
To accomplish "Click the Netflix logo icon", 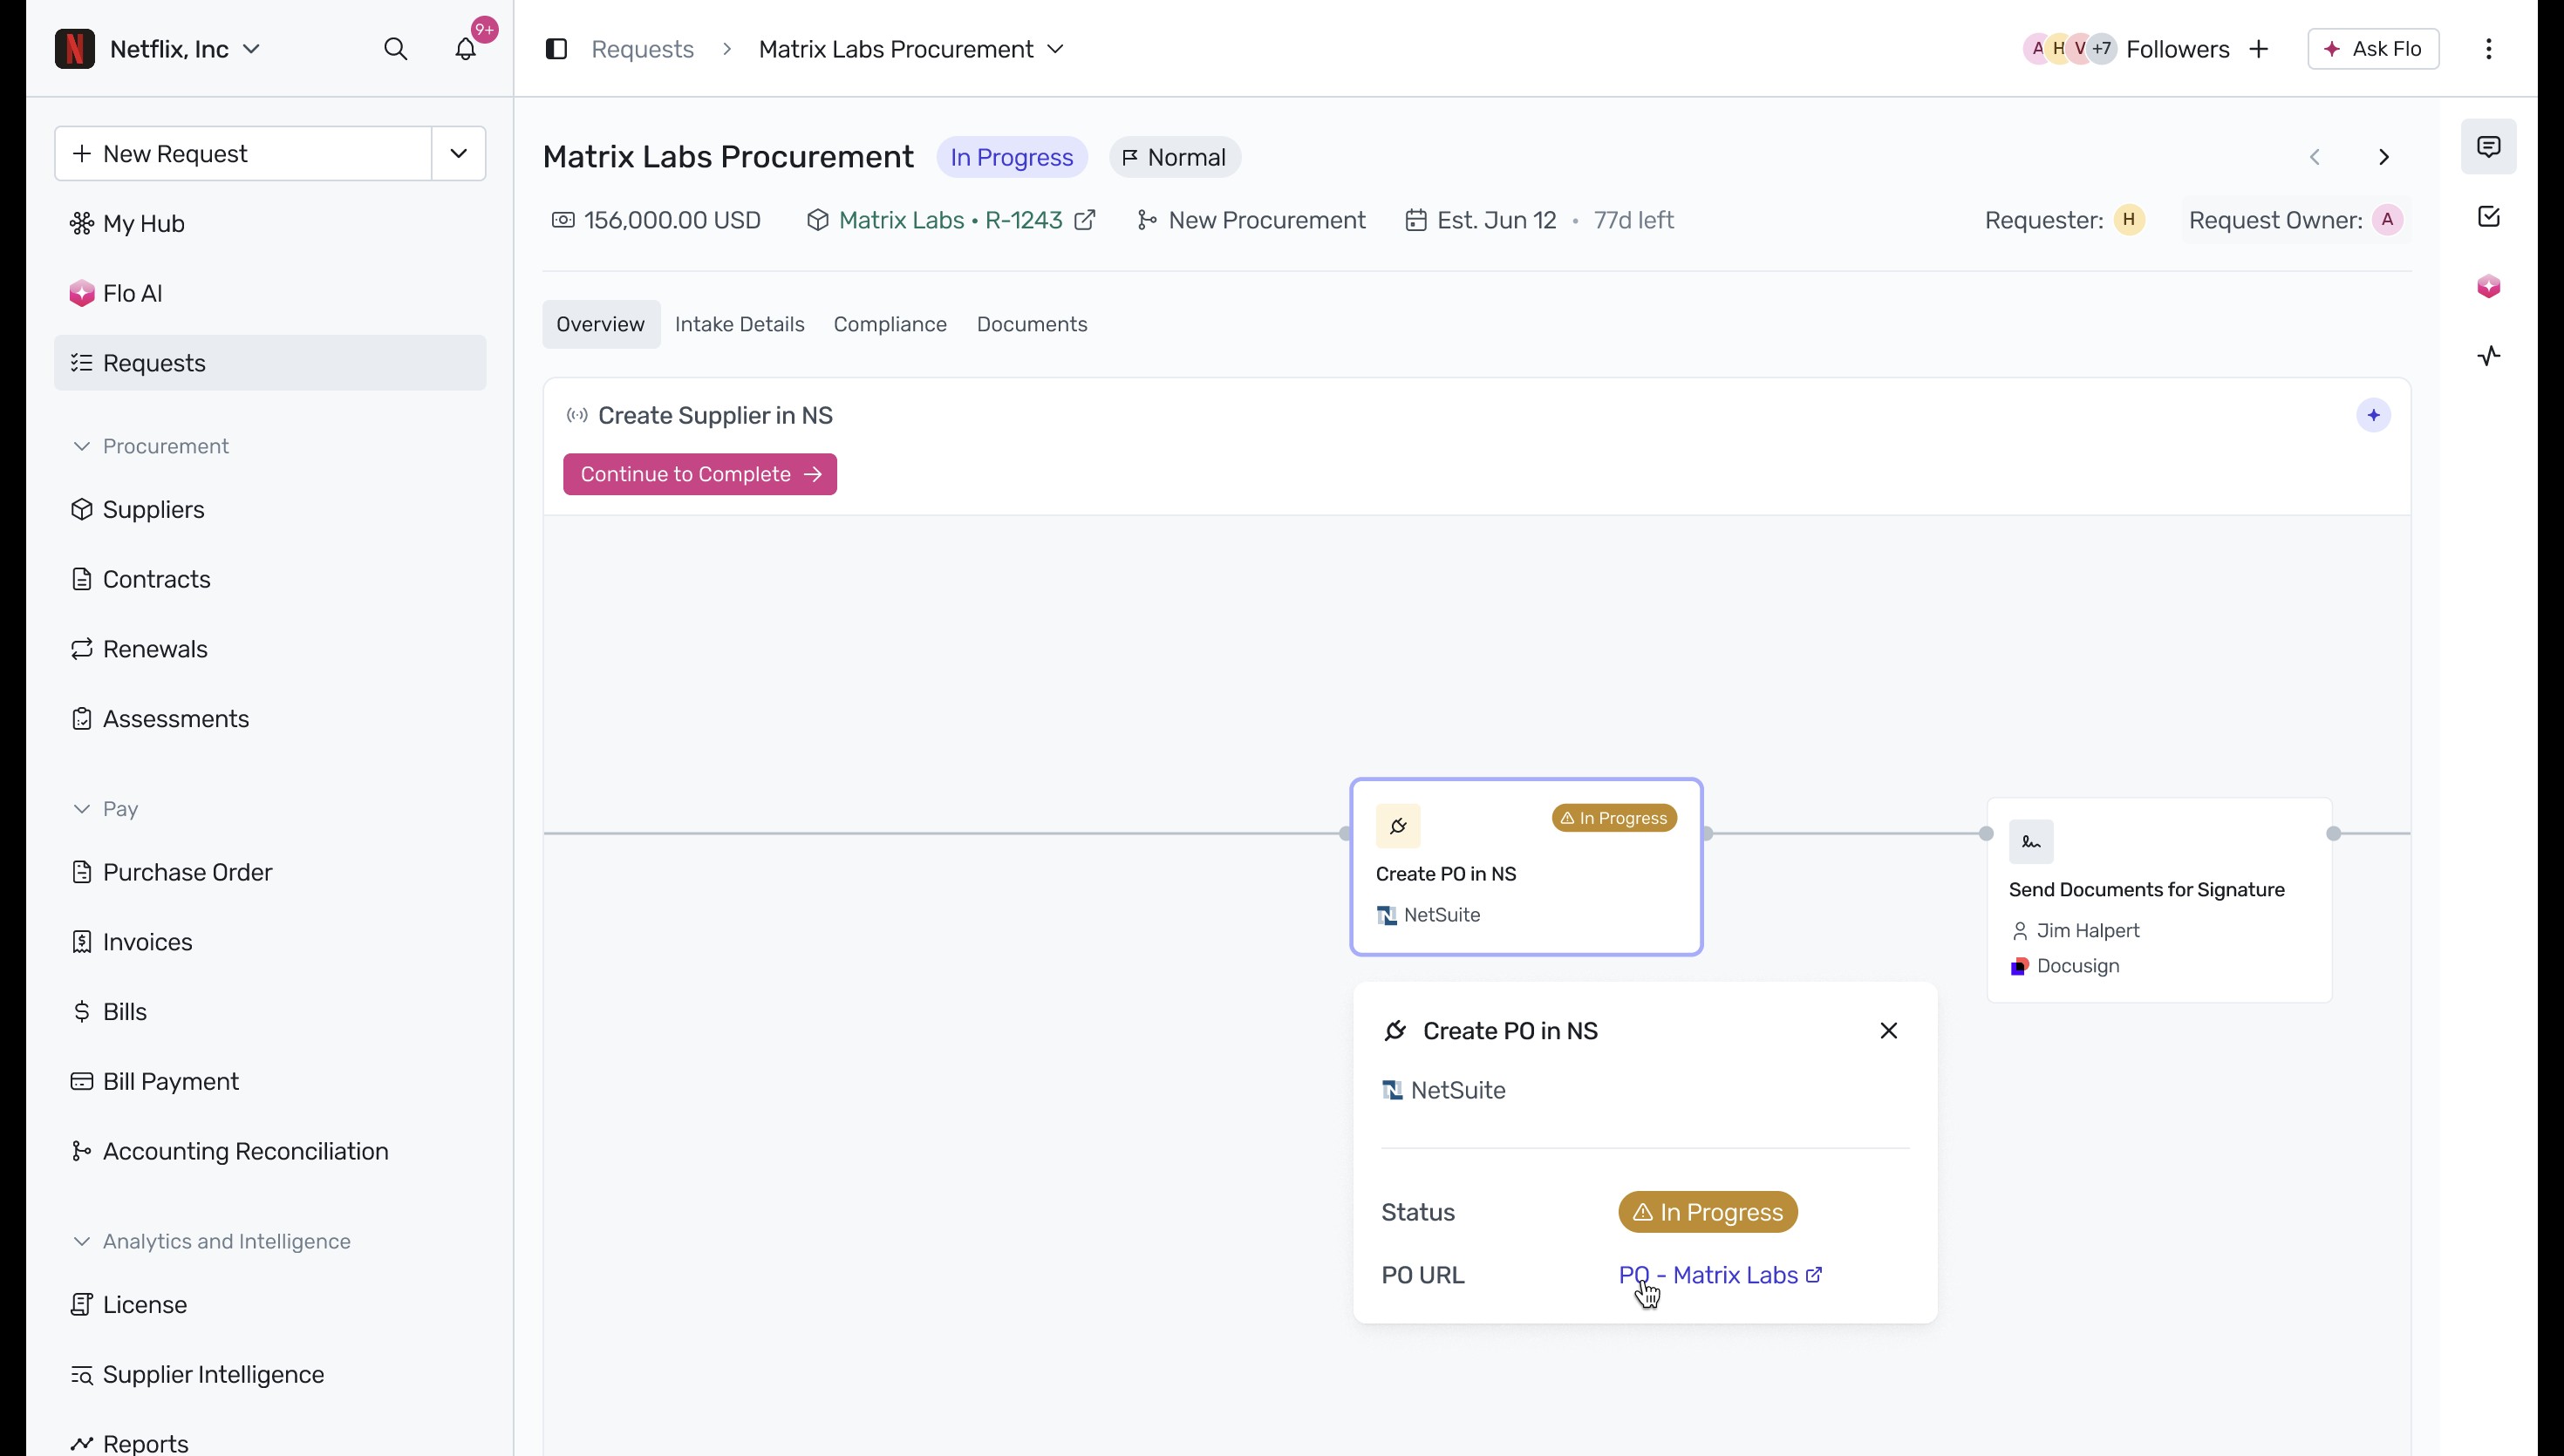I will 75,49.
